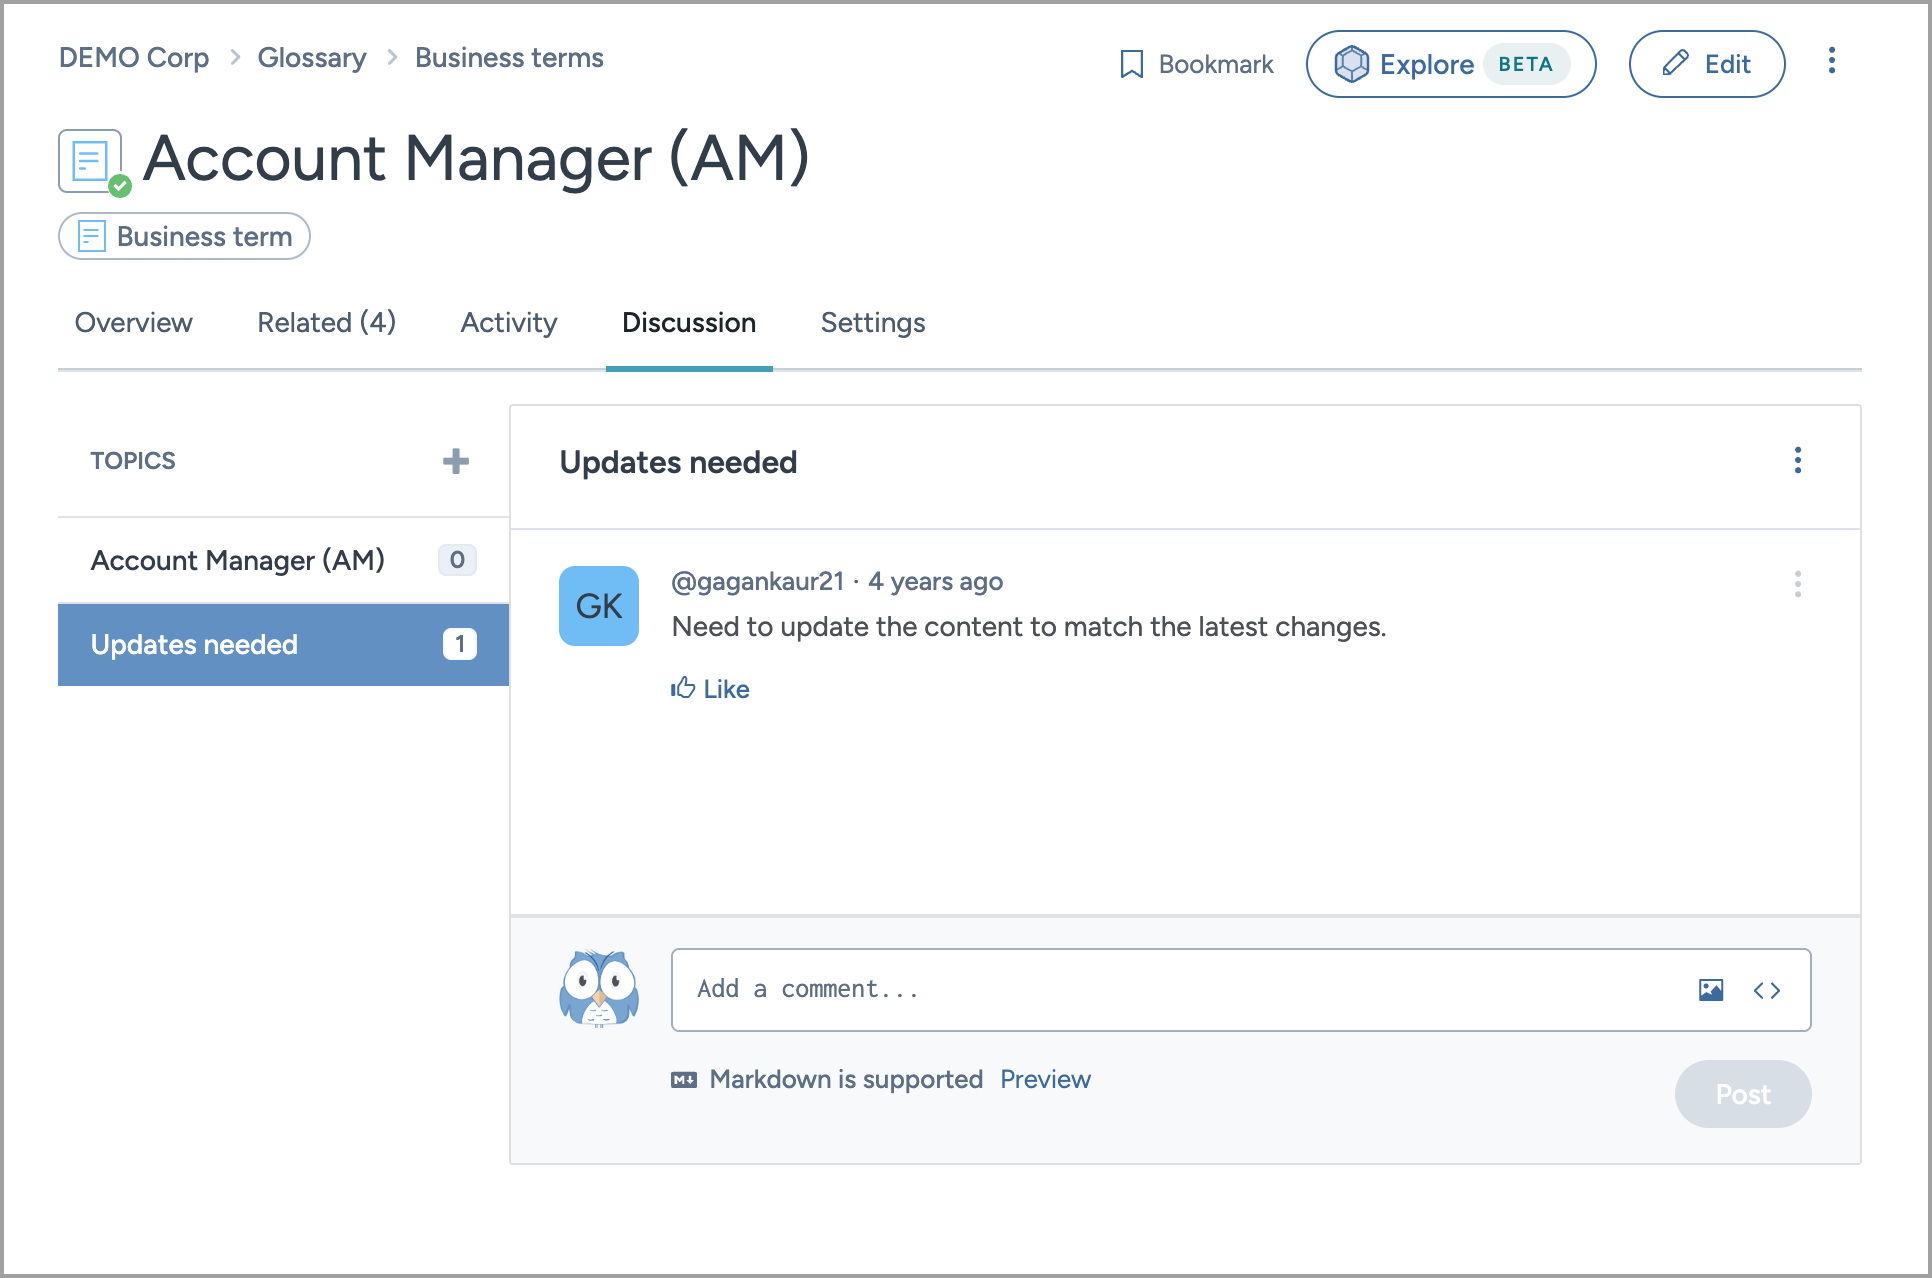The image size is (1932, 1278).
Task: Click the owl avatar near comment box
Action: tap(599, 988)
